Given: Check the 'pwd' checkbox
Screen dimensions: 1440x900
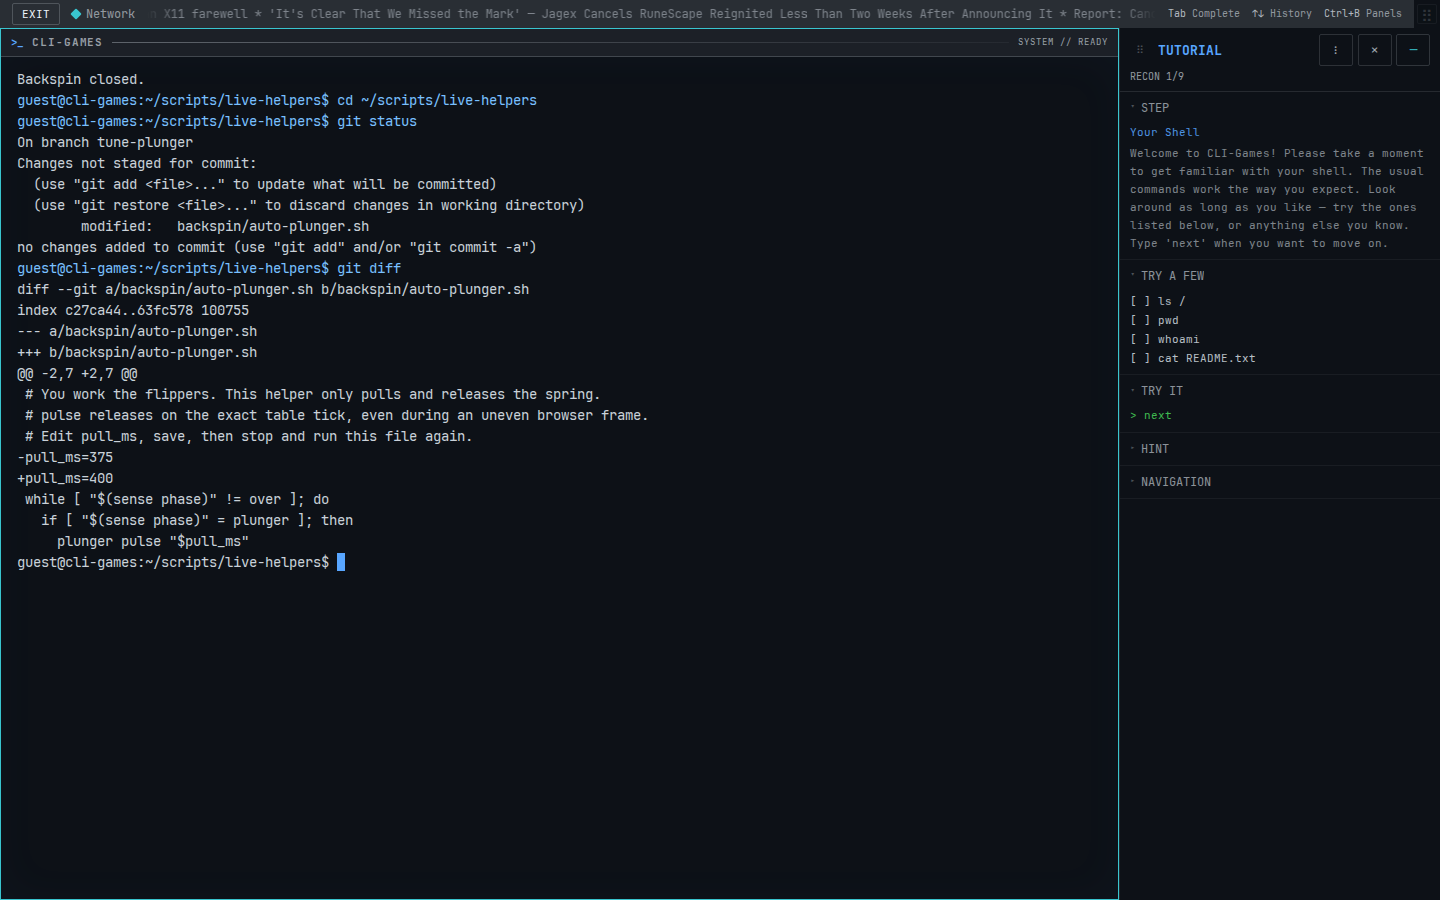Looking at the screenshot, I should pos(1140,321).
